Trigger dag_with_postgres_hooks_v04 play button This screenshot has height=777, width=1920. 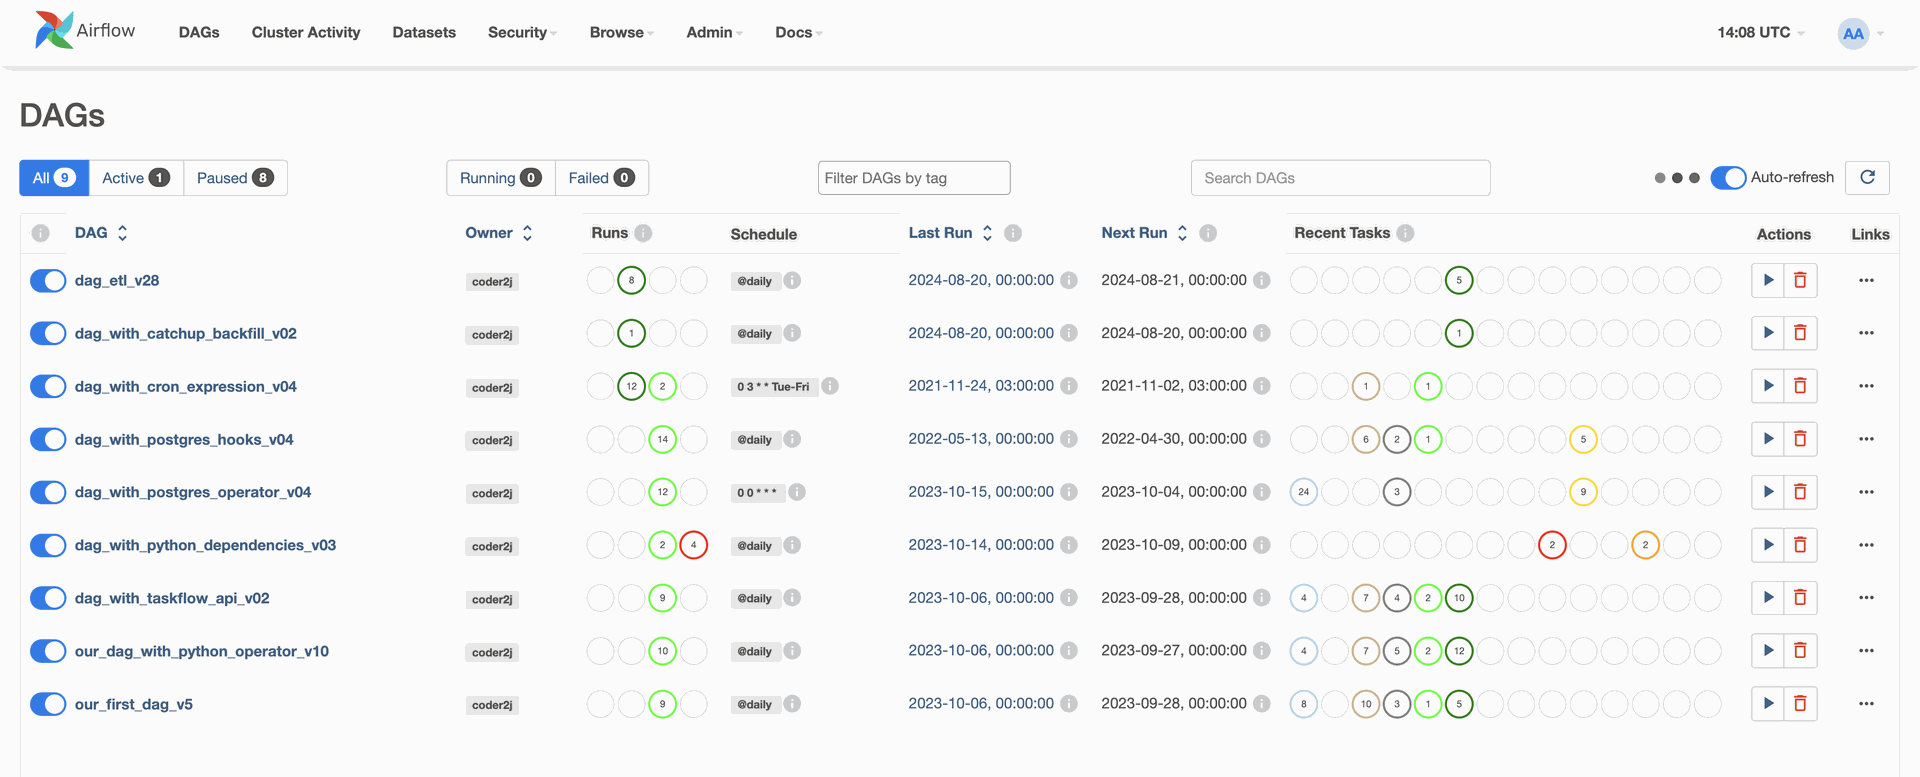click(x=1768, y=439)
